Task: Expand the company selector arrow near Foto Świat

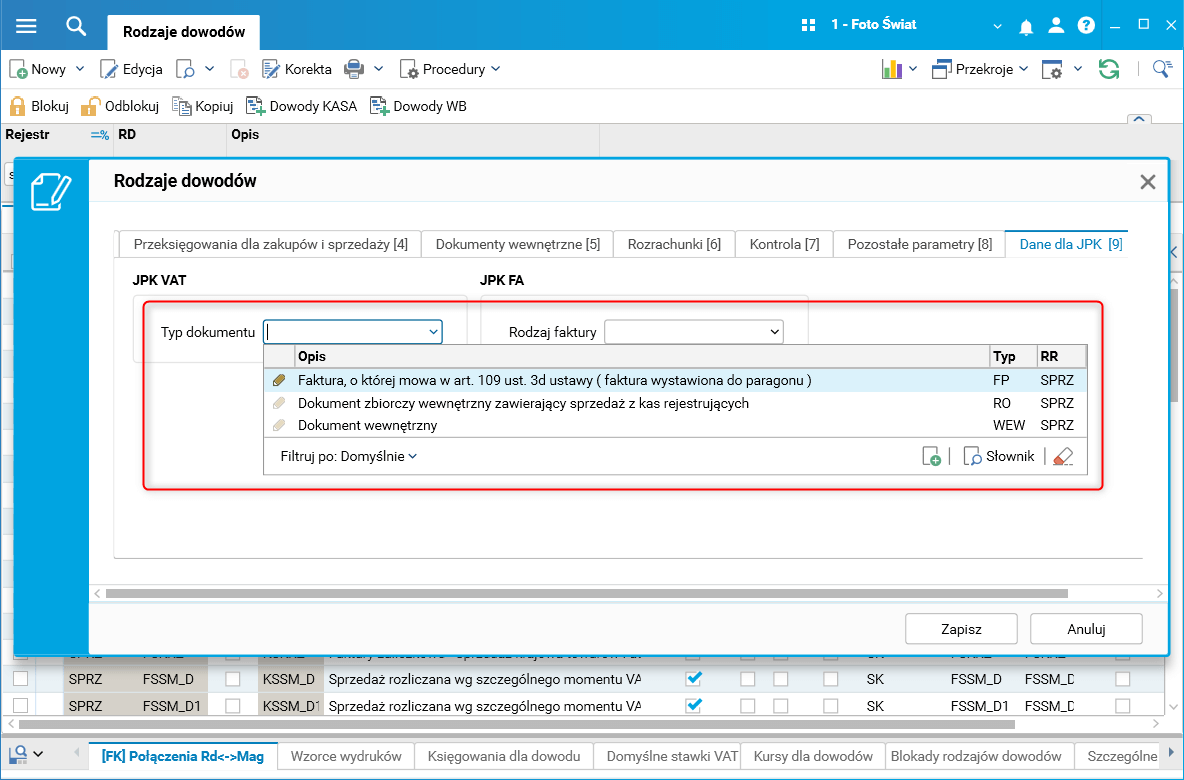Action: point(997,26)
